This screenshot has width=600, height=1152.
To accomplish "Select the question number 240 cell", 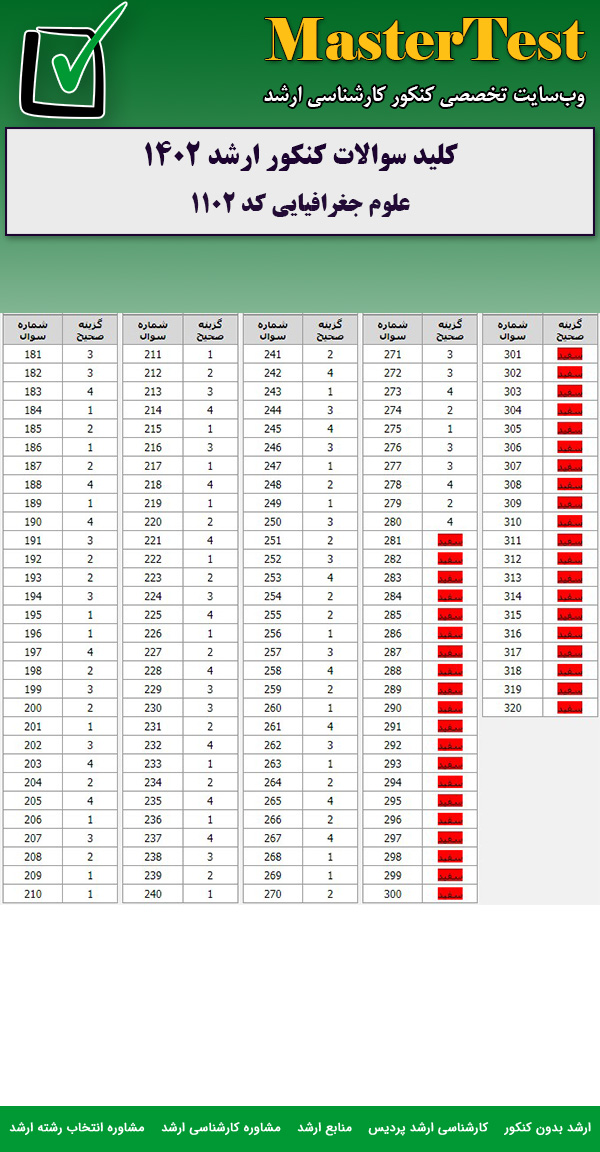I will [x=152, y=893].
